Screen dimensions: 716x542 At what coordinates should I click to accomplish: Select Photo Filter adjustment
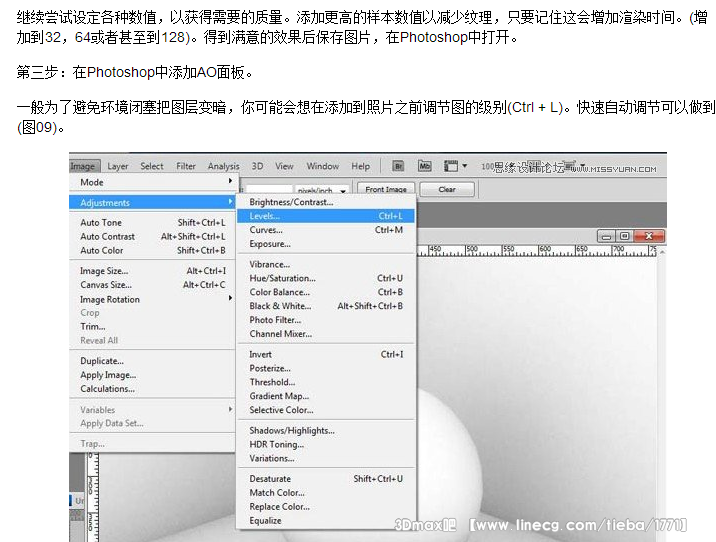(x=326, y=320)
